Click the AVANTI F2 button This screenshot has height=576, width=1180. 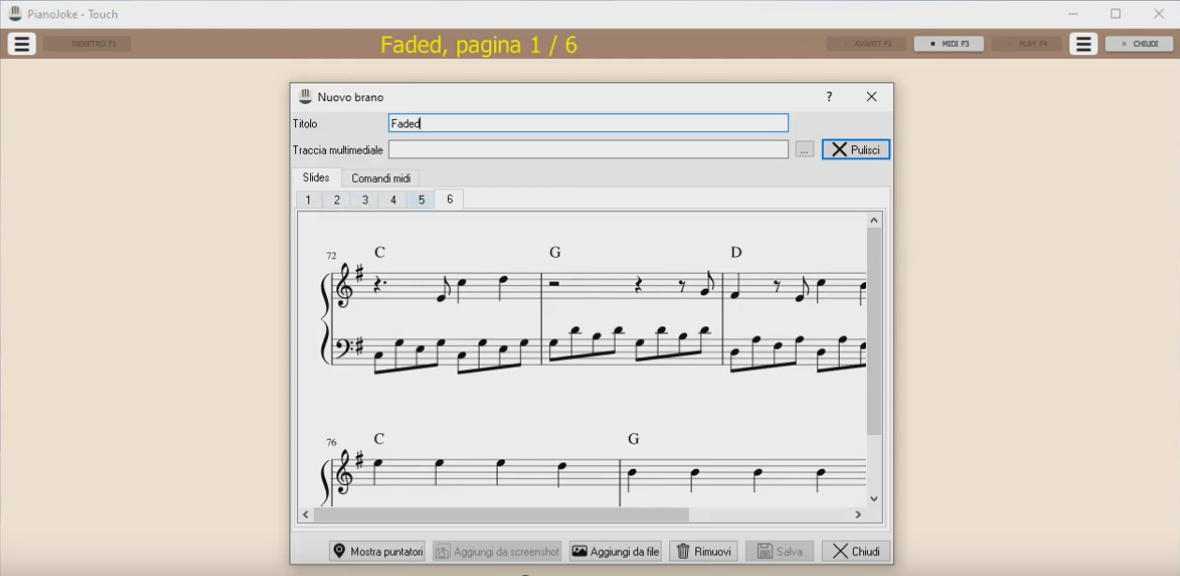[x=866, y=44]
